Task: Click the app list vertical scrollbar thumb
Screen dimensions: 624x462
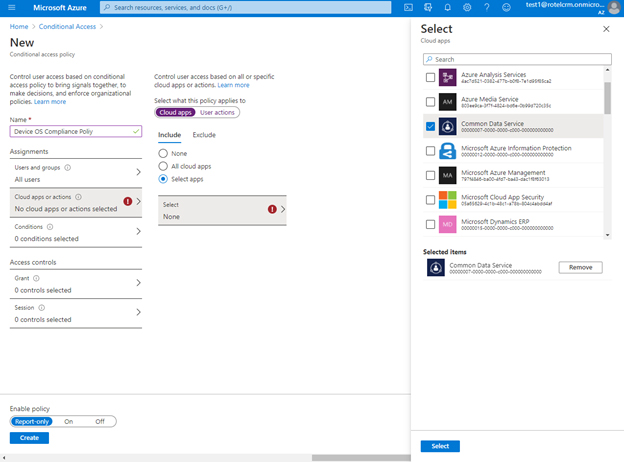Action: pos(607,98)
